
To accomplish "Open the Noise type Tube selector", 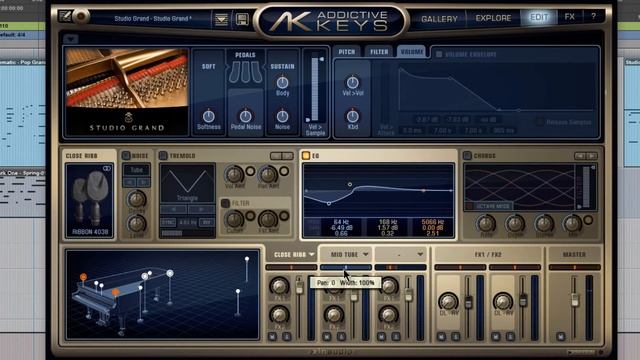I will click(136, 170).
